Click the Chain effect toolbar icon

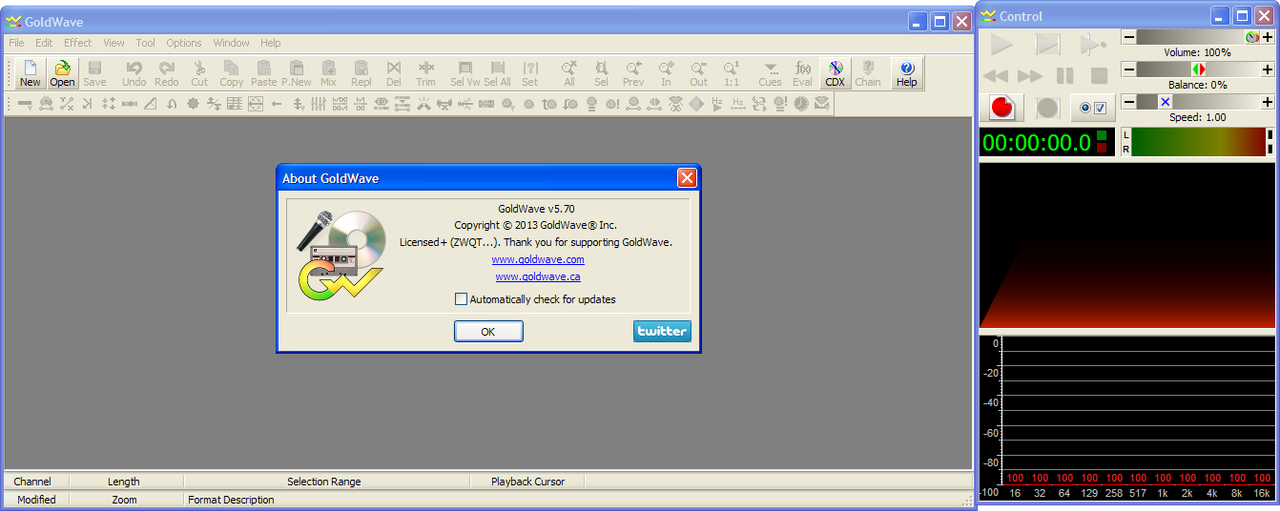click(868, 73)
